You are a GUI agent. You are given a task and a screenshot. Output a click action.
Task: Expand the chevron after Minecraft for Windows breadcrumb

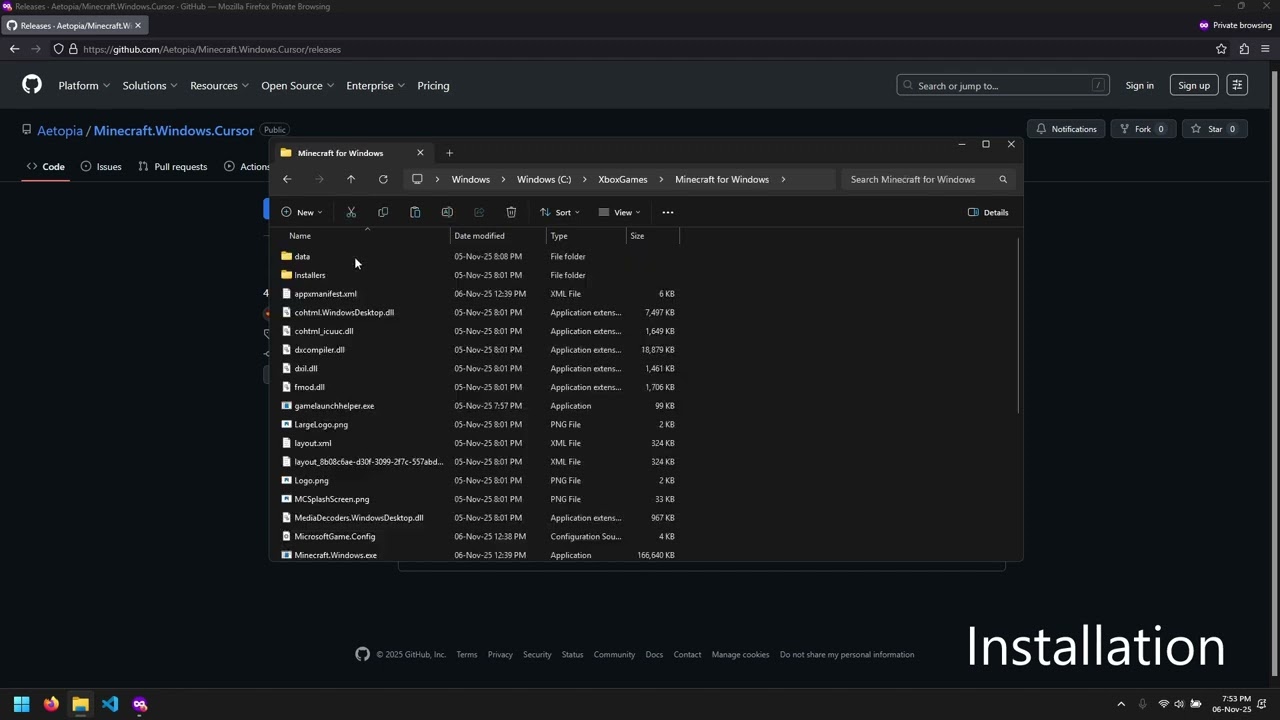tap(783, 179)
